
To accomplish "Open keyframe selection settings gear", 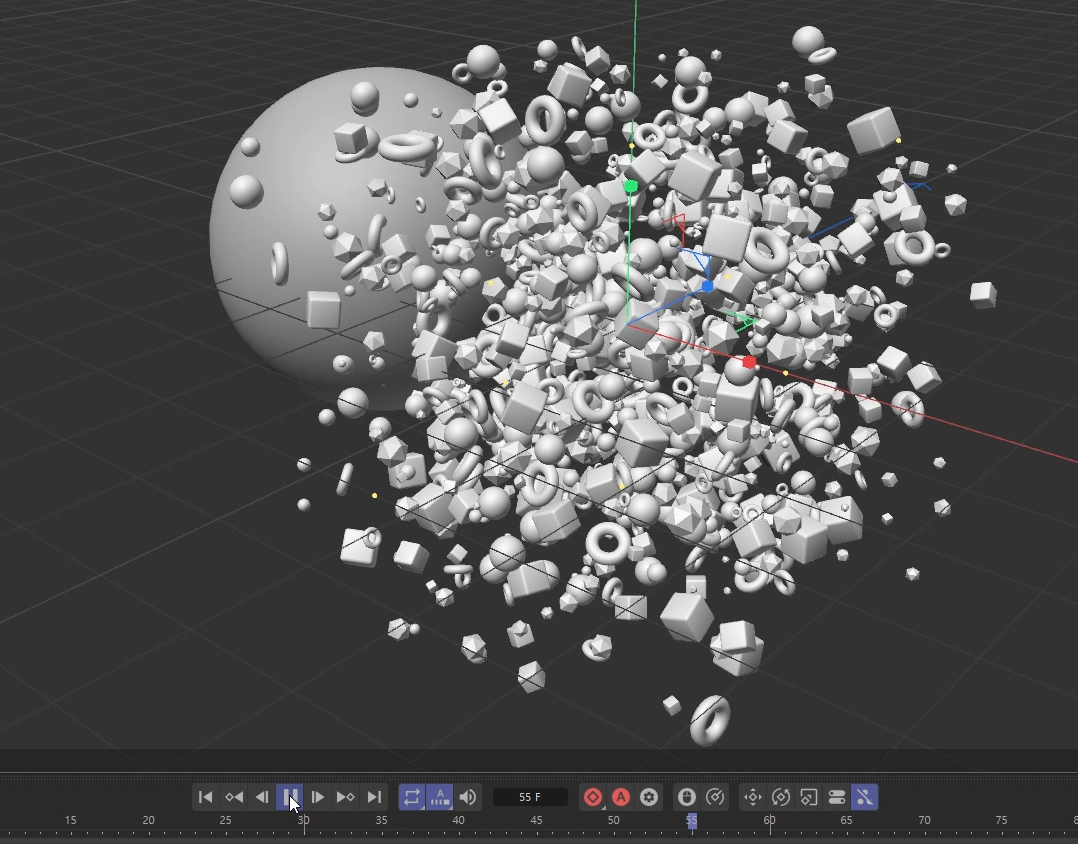I will pos(649,797).
